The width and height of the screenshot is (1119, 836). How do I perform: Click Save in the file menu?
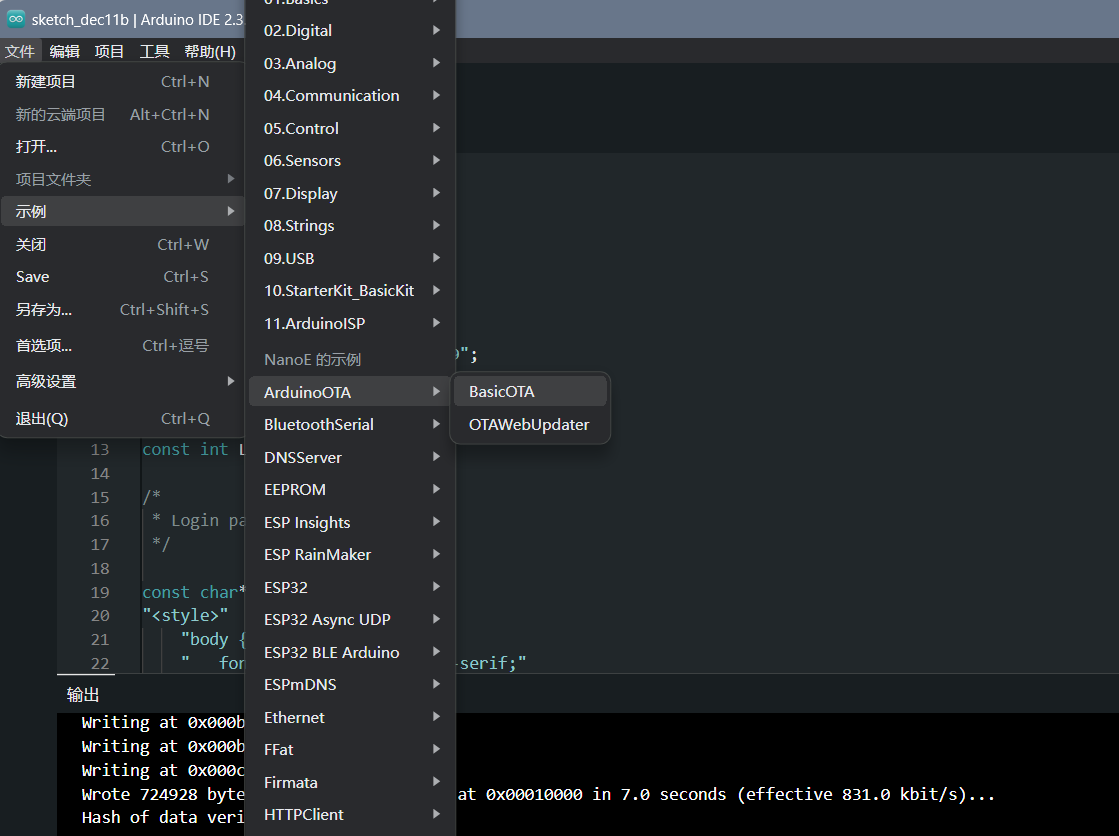pyautogui.click(x=123, y=276)
